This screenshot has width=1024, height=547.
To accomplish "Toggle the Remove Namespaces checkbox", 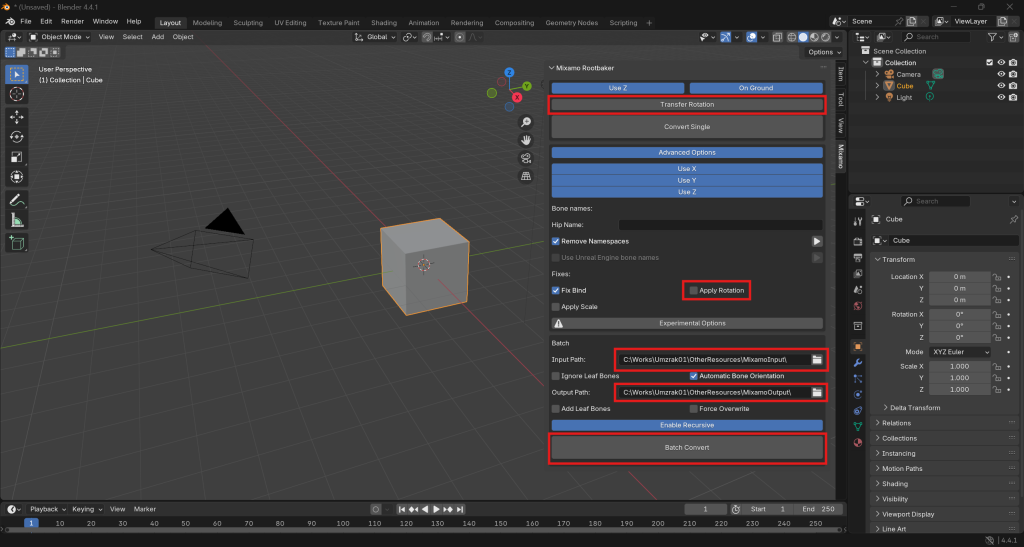I will [556, 242].
